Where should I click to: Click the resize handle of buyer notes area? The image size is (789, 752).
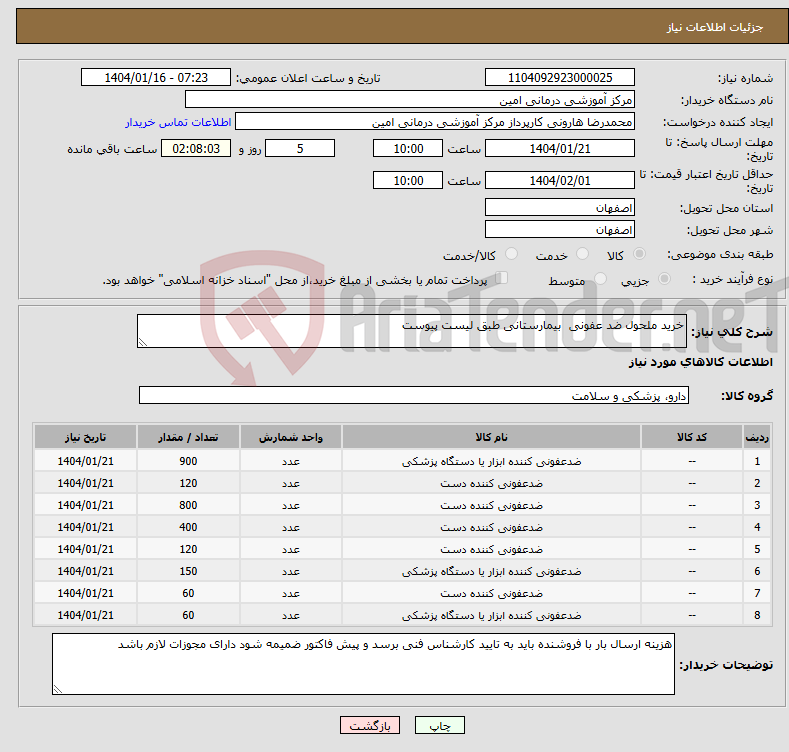(58, 689)
